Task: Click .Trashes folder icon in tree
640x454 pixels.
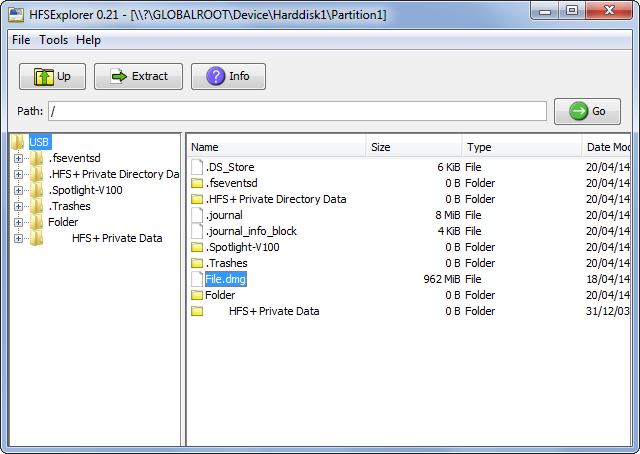Action: [36, 206]
